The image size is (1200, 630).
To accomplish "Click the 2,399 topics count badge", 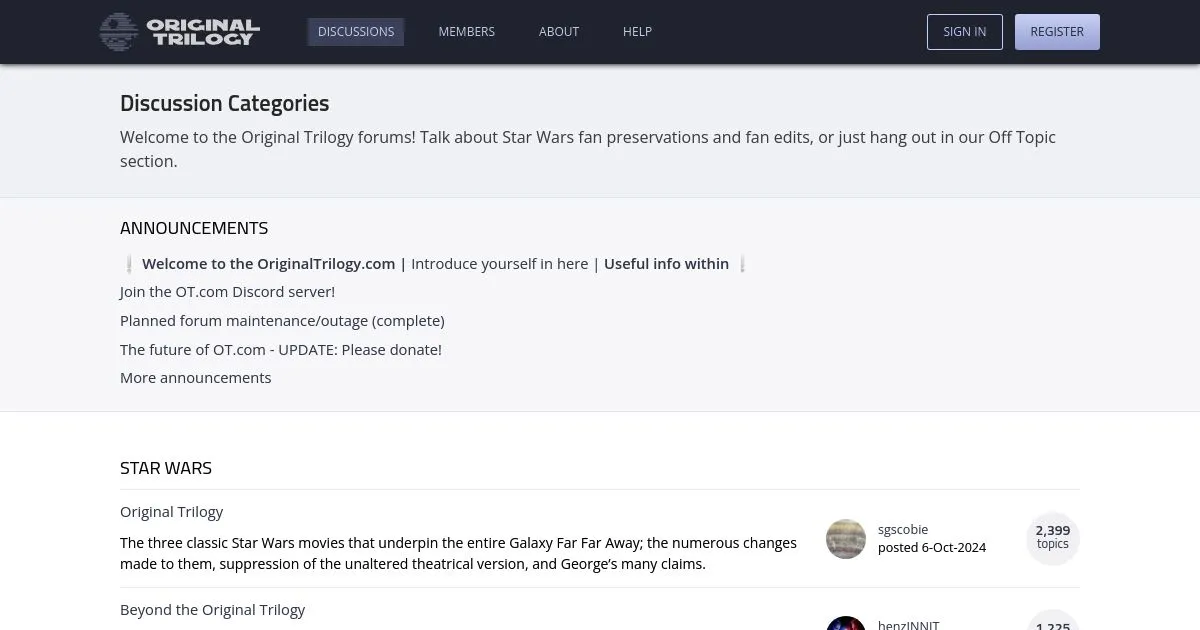I will pos(1052,537).
